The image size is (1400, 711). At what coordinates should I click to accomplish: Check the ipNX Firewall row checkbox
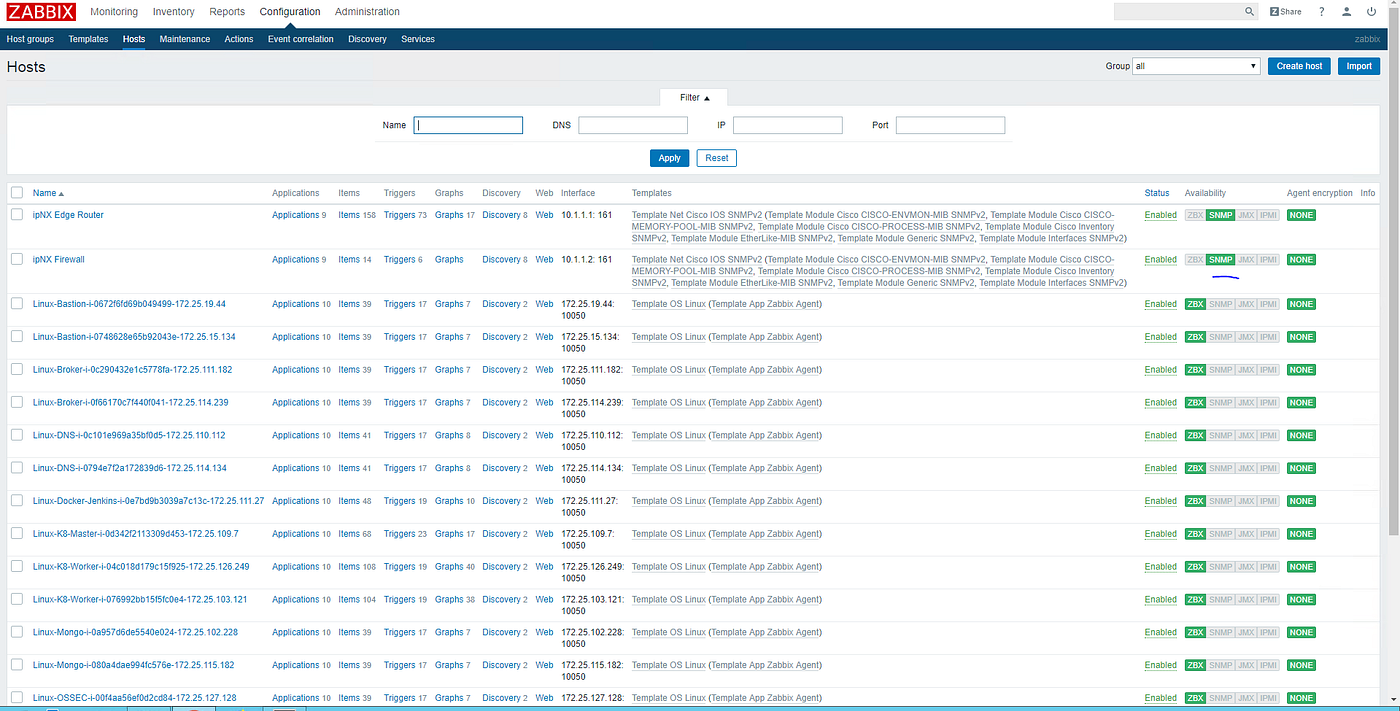[16, 259]
